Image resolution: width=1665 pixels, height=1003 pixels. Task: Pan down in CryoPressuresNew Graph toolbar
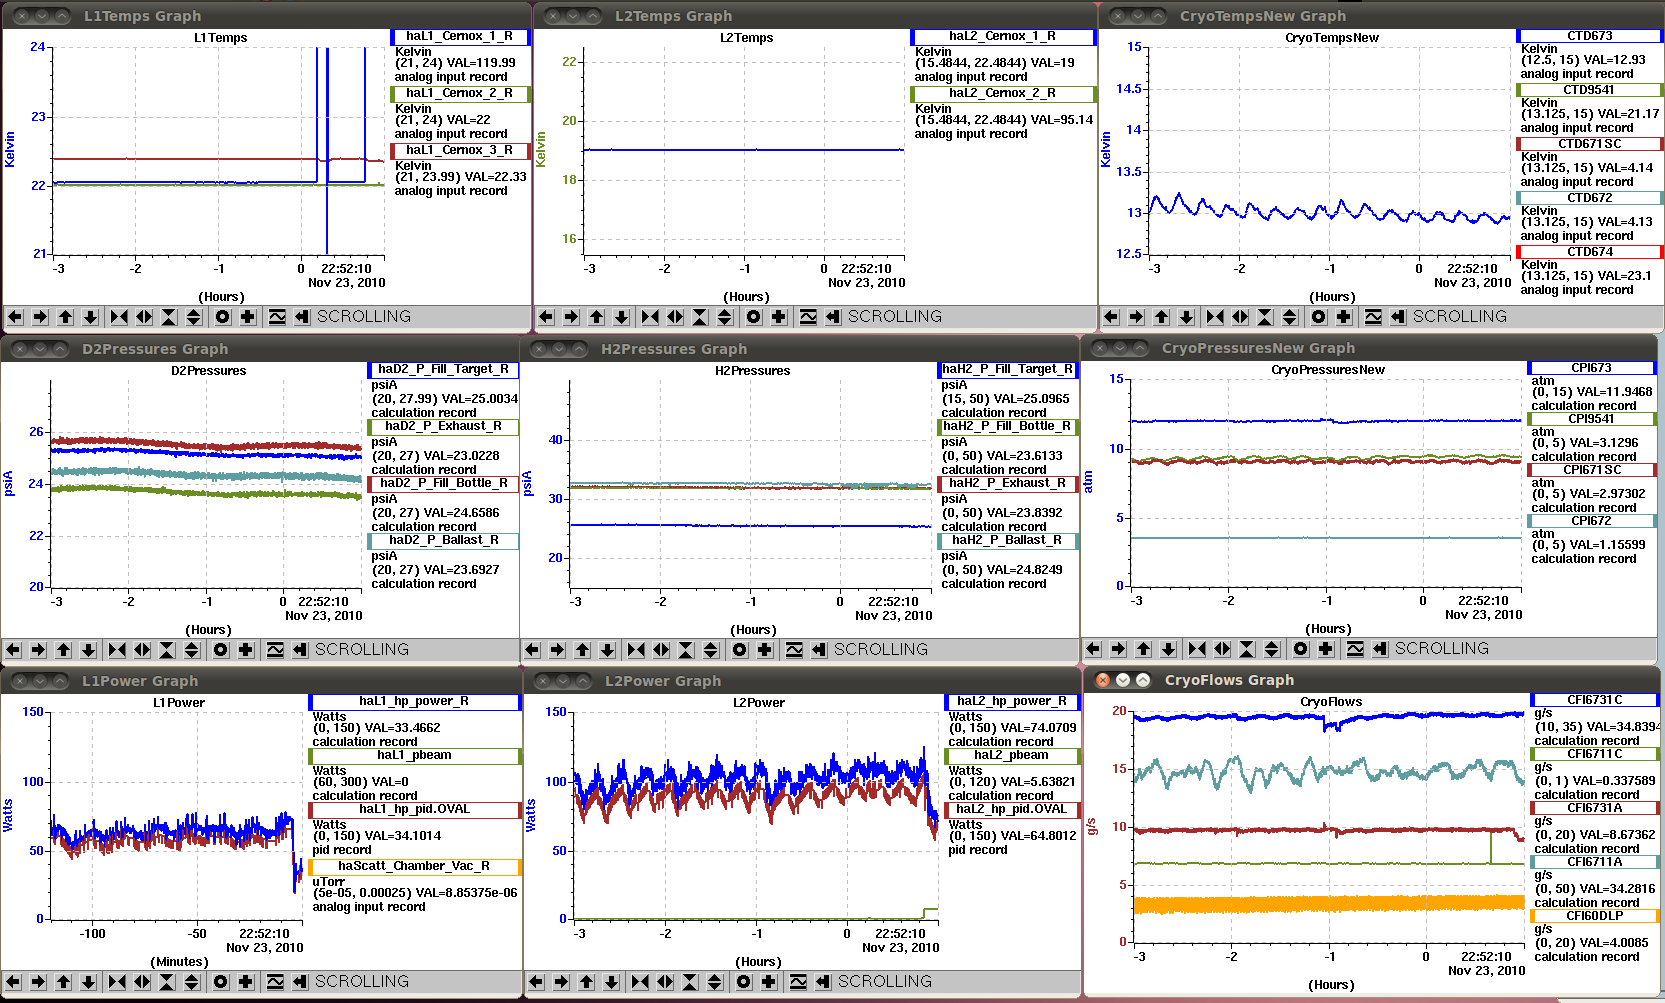(1168, 649)
